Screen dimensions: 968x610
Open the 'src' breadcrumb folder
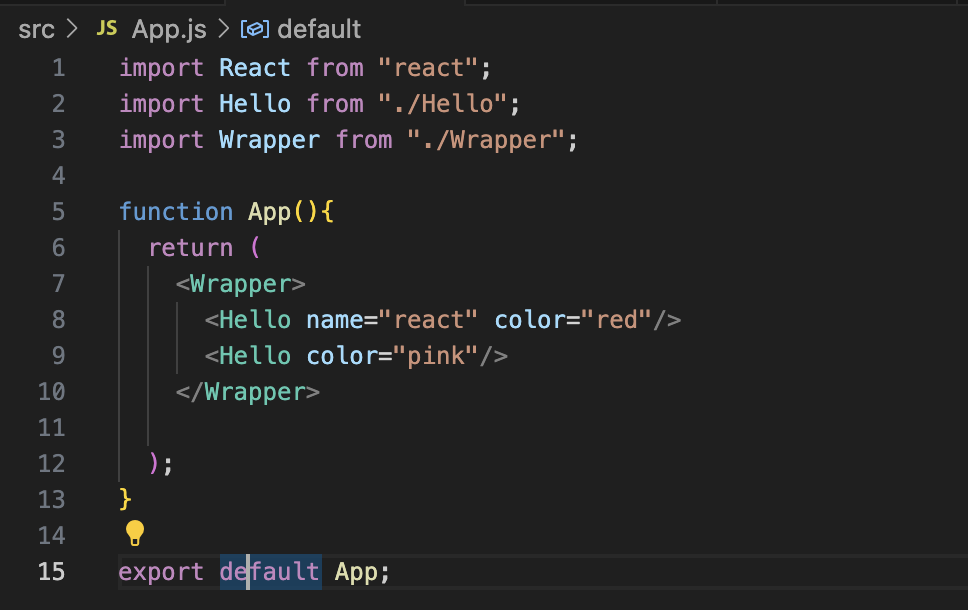(36, 30)
